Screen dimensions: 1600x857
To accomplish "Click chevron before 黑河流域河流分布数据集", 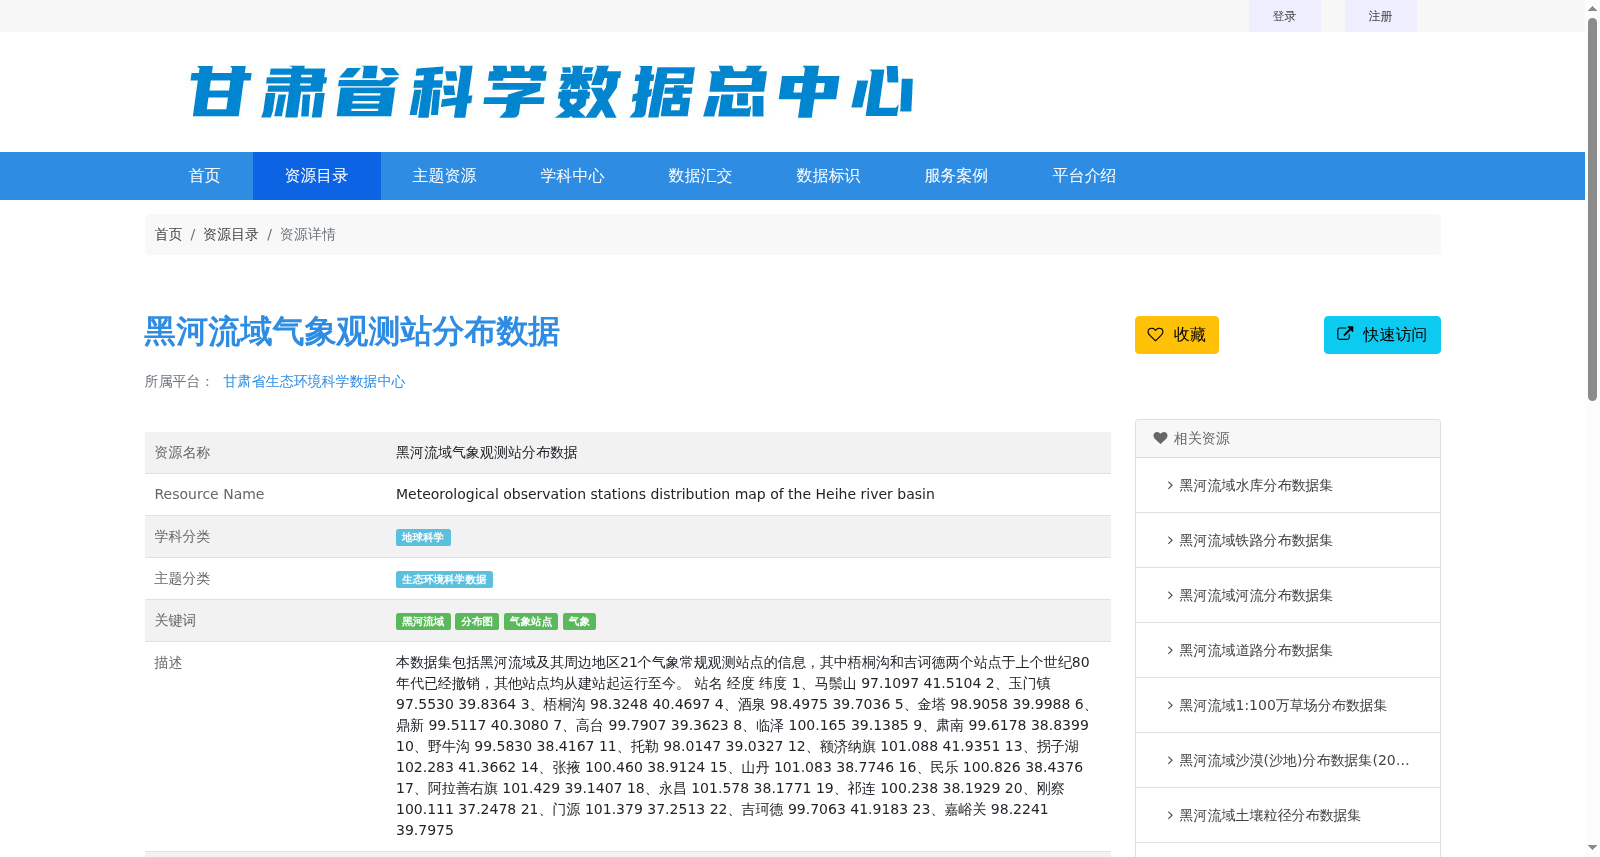I will click(1170, 595).
